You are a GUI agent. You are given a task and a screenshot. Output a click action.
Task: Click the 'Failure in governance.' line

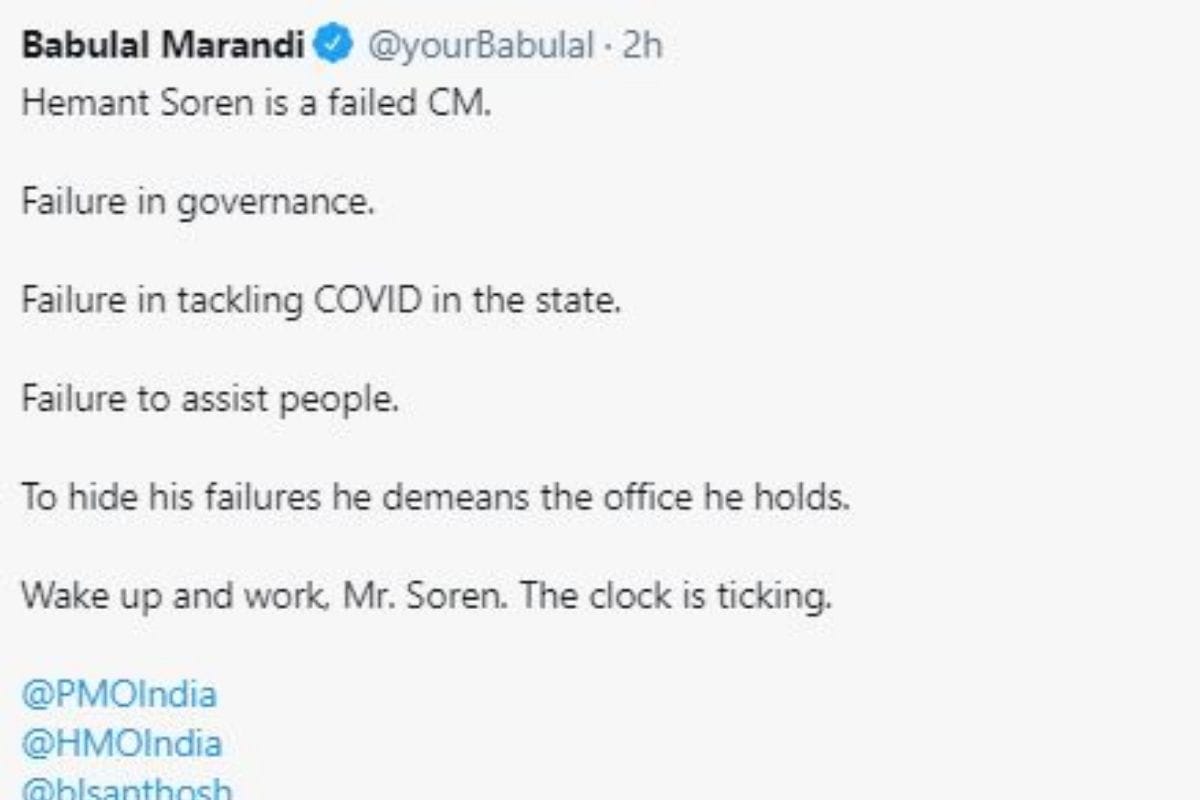click(x=198, y=203)
